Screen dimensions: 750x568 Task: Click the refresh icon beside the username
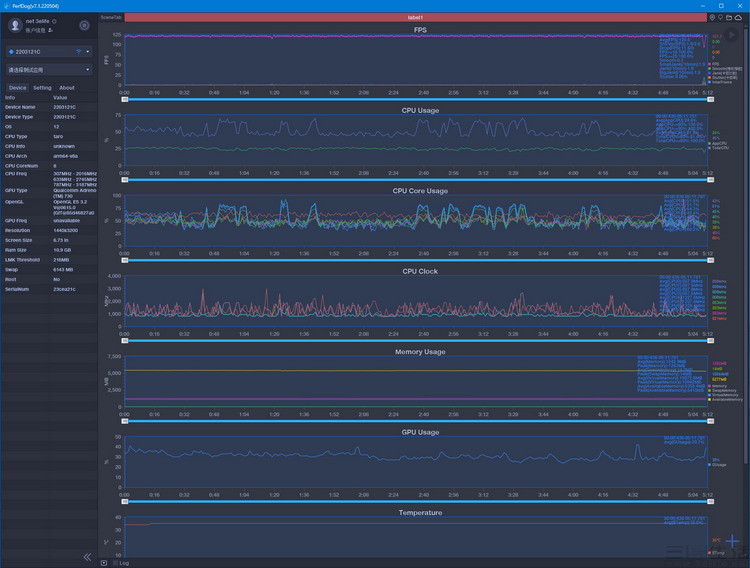54,21
